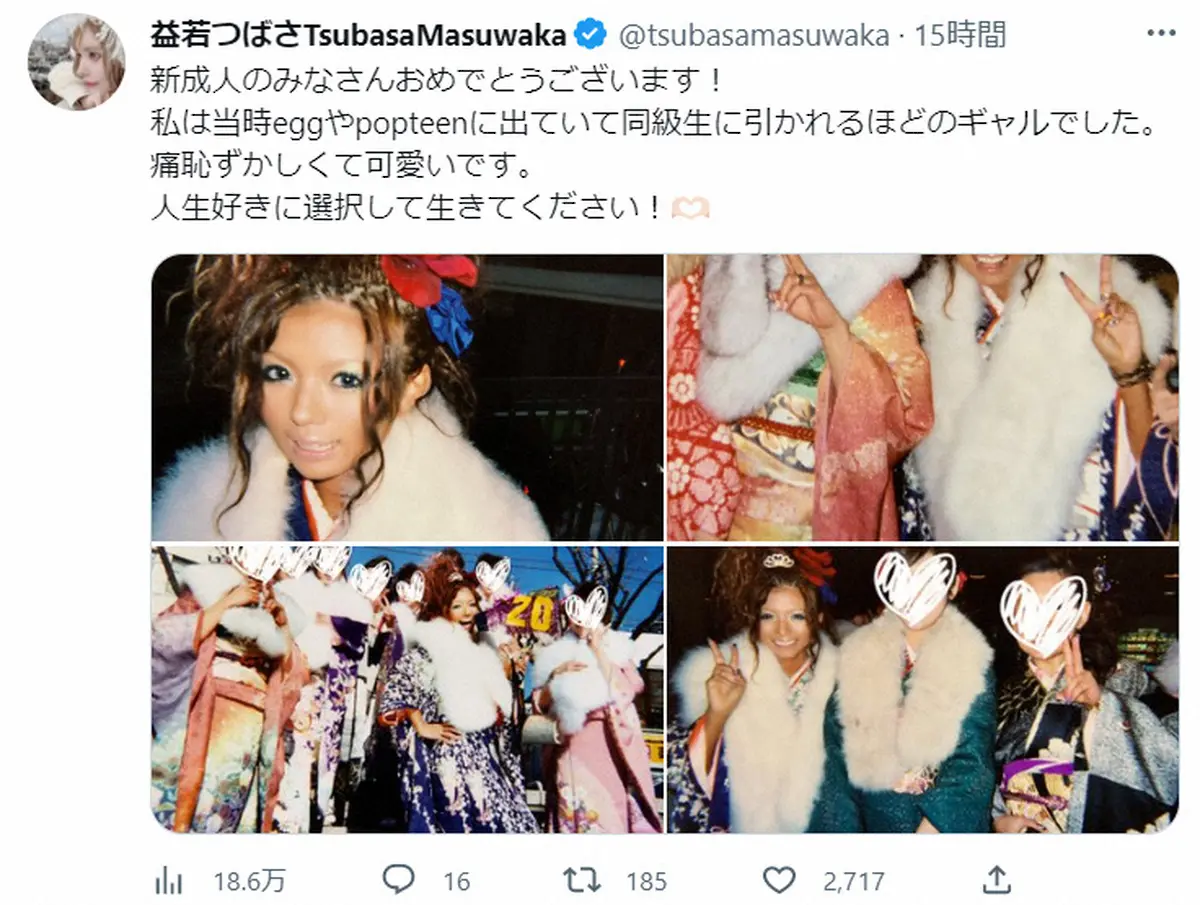Viewport: 1200px width, 905px height.
Task: Open display name 益若つばさTsubasaMasuwaka
Action: click(x=358, y=36)
